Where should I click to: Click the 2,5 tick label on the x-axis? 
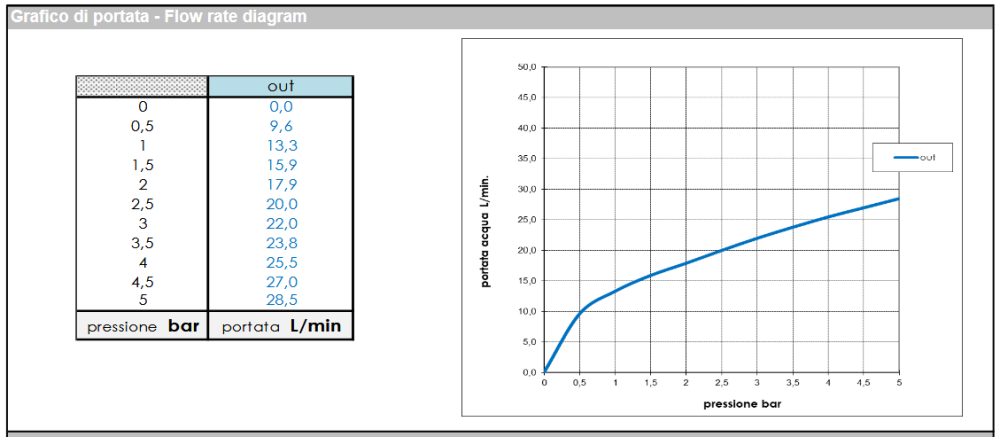point(721,383)
